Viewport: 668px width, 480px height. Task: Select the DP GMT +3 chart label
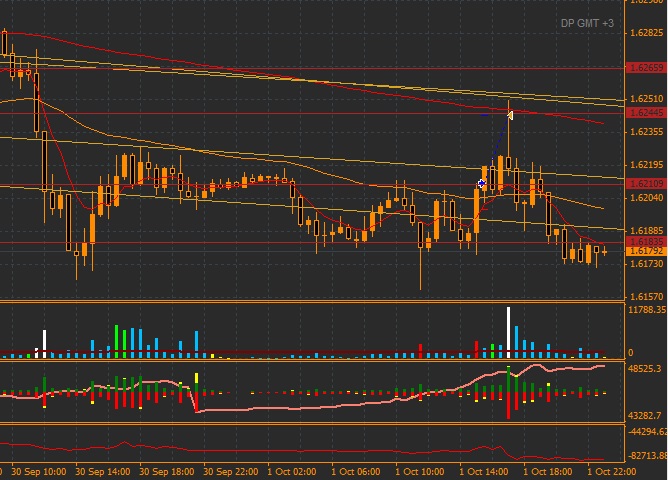tap(587, 23)
